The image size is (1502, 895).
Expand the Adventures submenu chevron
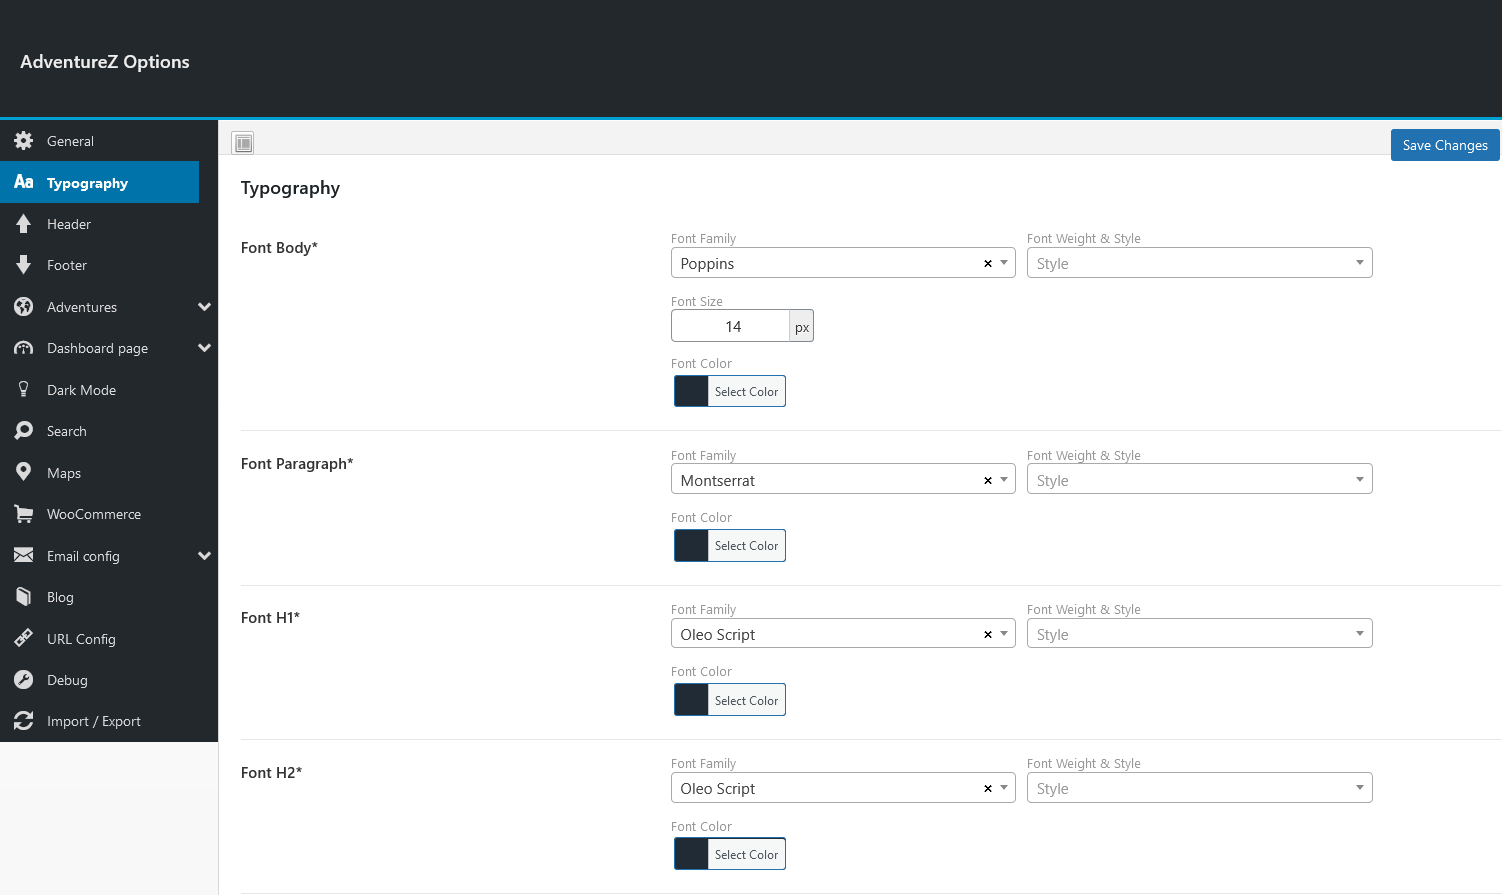[205, 307]
